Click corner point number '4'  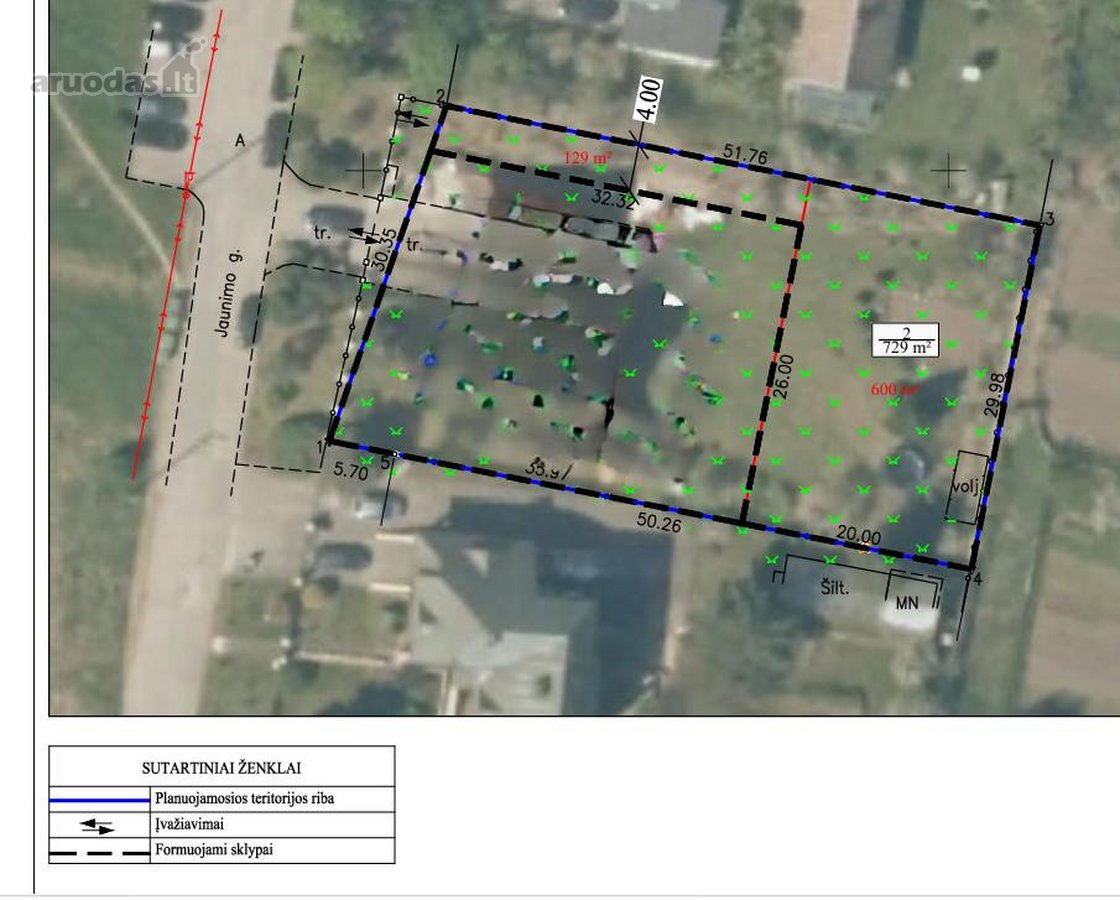[x=978, y=579]
